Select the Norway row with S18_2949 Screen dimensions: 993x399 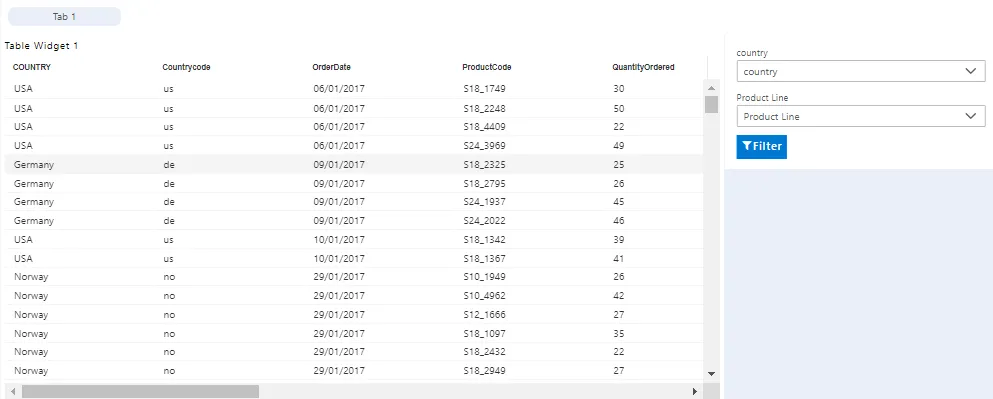(x=354, y=370)
